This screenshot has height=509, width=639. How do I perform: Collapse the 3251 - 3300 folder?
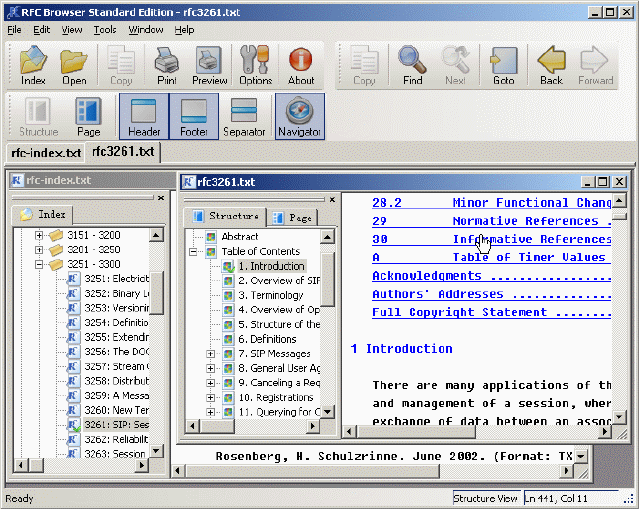point(39,264)
